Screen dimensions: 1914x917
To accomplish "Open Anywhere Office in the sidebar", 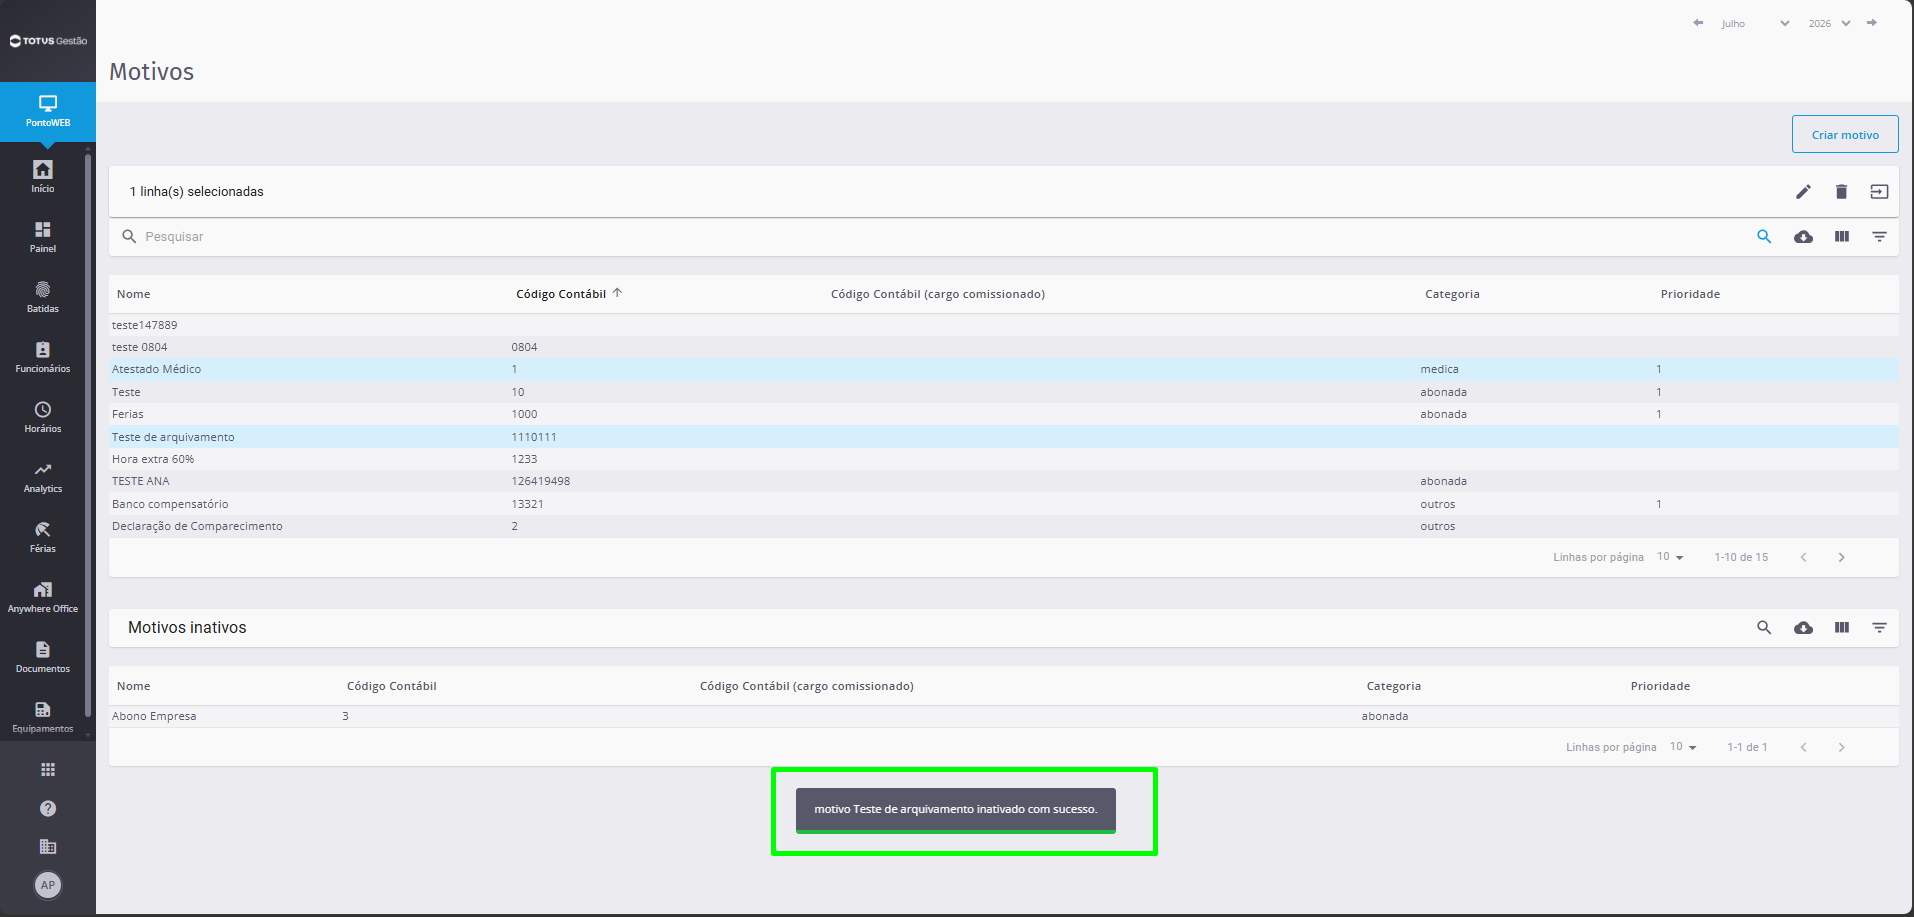I will [43, 597].
